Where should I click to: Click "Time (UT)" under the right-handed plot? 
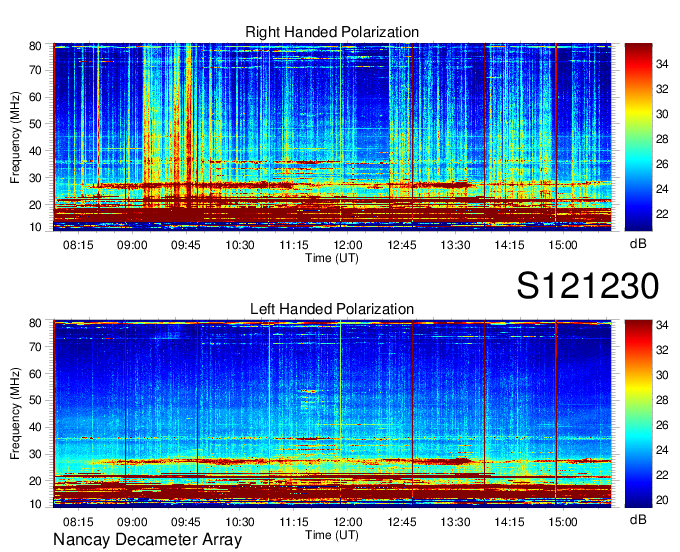[332, 258]
